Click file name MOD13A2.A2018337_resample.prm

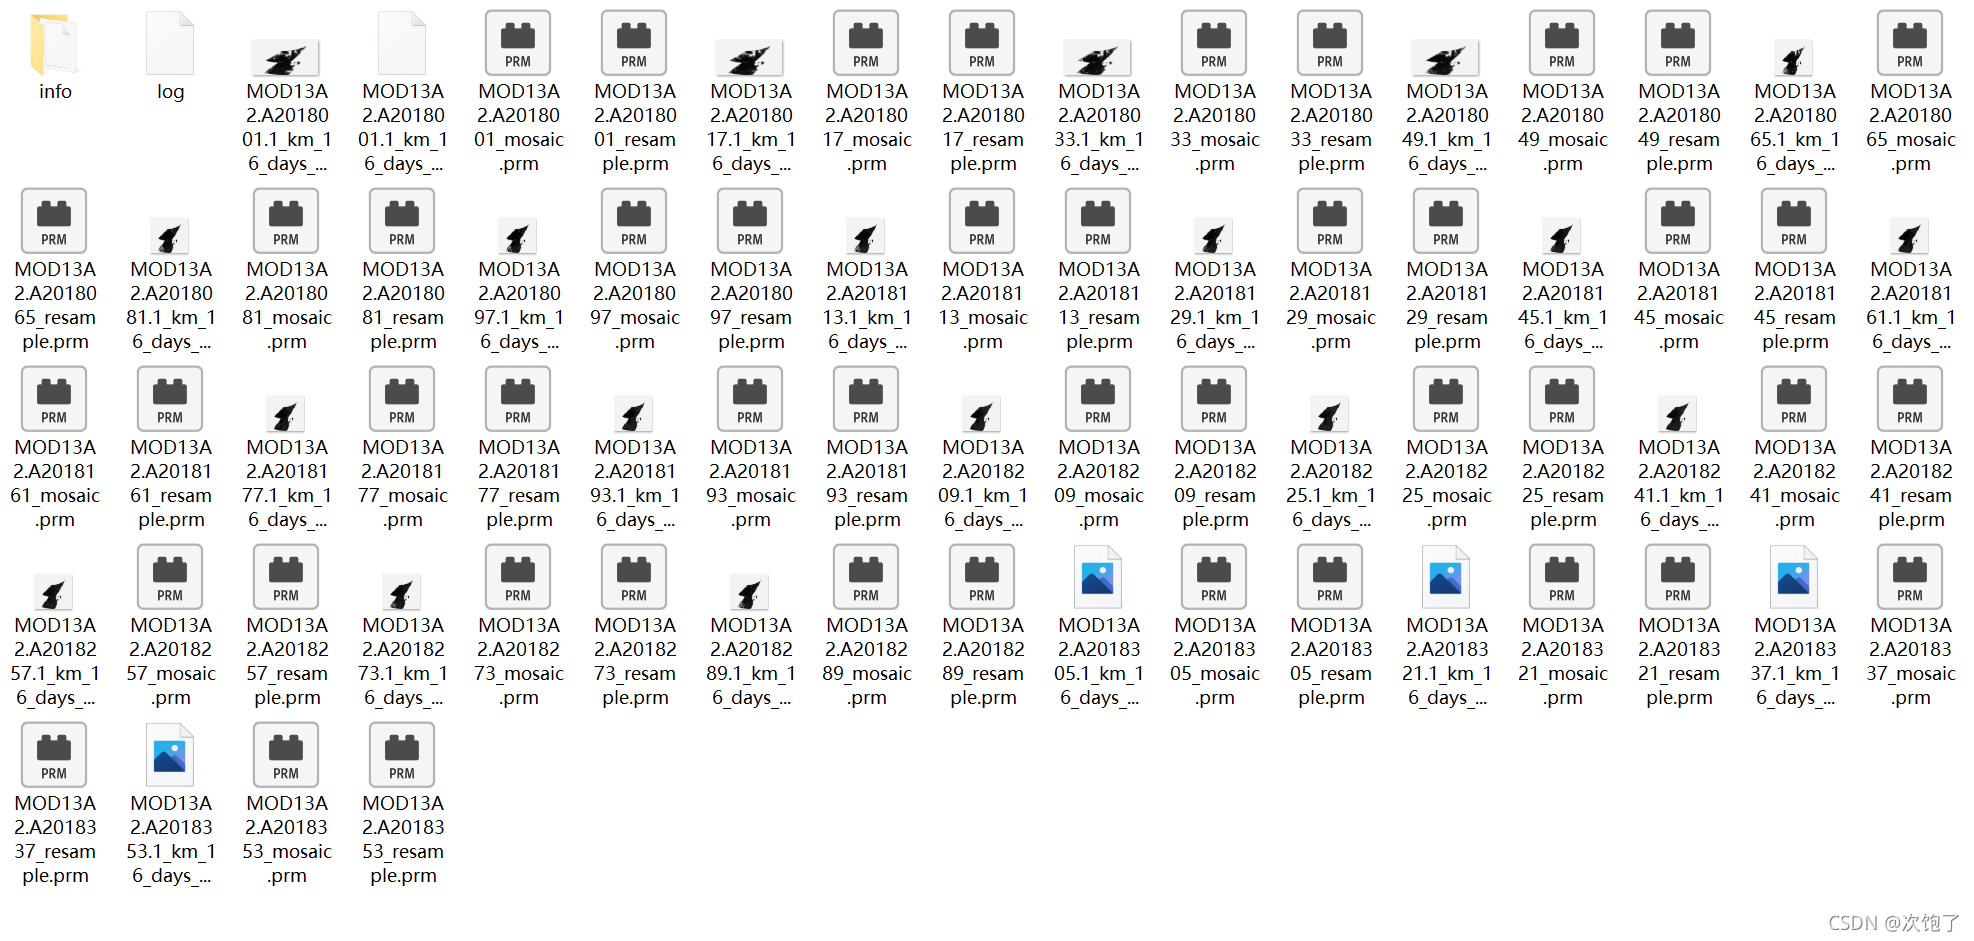(x=55, y=839)
